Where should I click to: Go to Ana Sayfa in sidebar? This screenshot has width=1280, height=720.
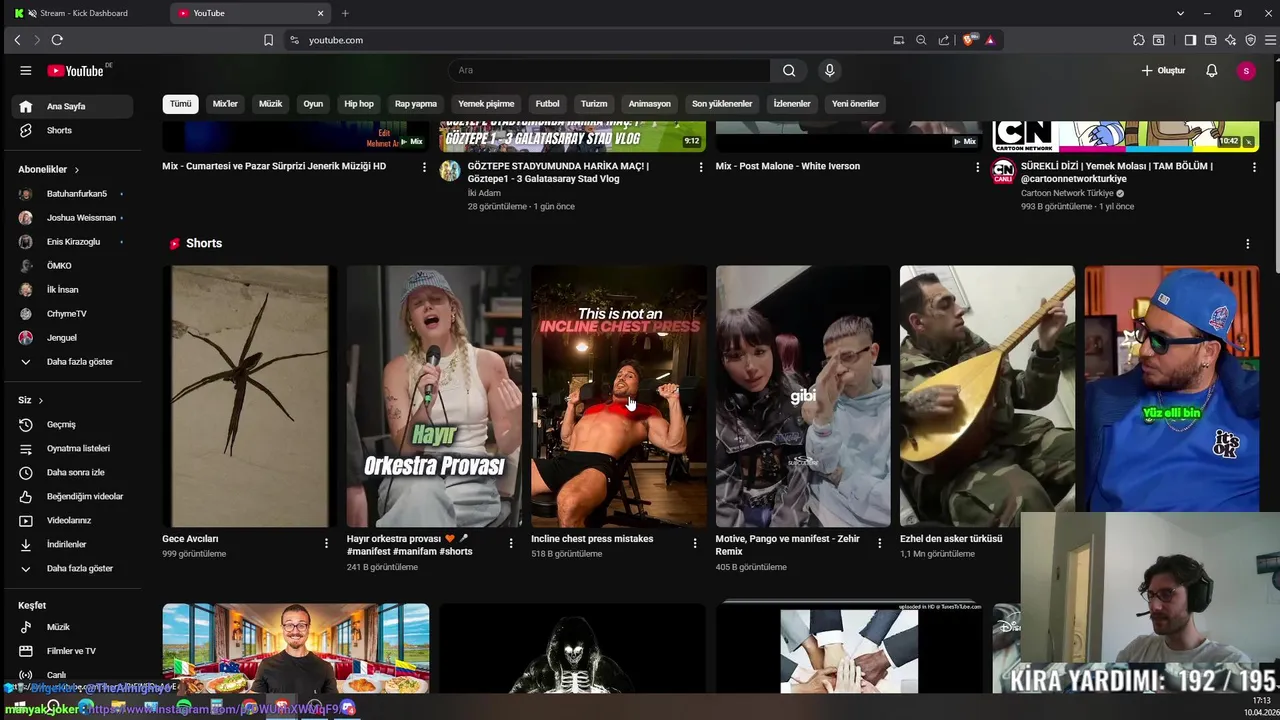tap(74, 106)
